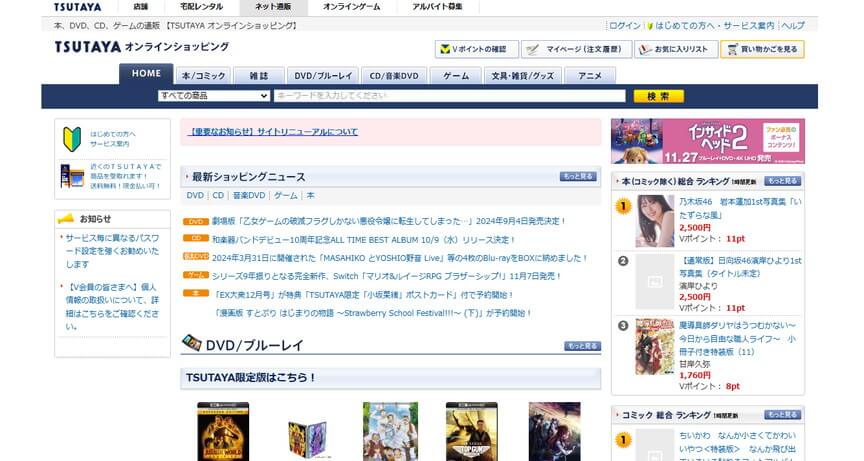
Task: Open the ちいかわ comic ranking link
Action: pyautogui.click(x=737, y=448)
